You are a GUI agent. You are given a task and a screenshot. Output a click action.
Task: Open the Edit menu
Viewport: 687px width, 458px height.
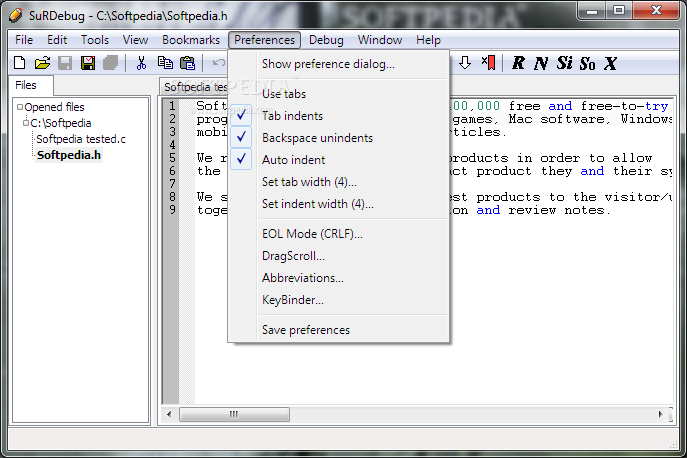(57, 40)
